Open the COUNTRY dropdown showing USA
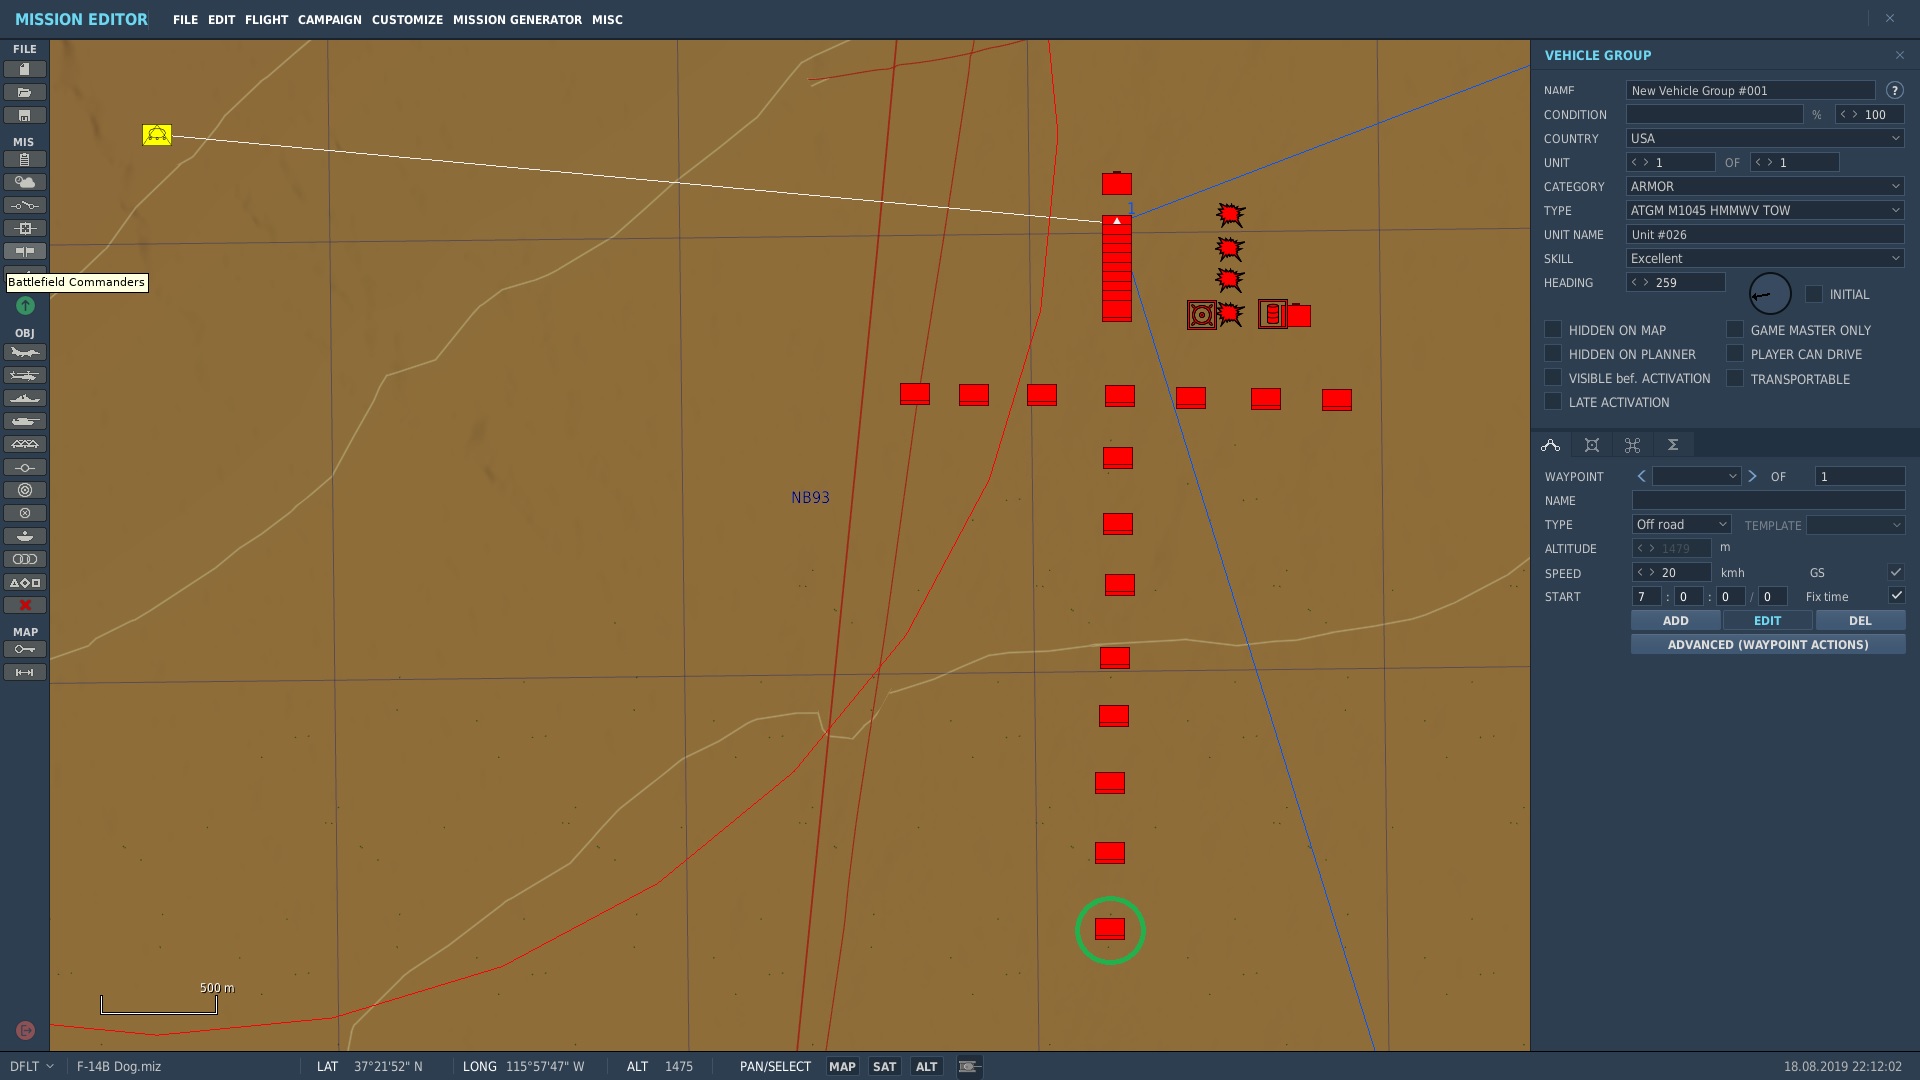The width and height of the screenshot is (1920, 1080). click(1765, 138)
